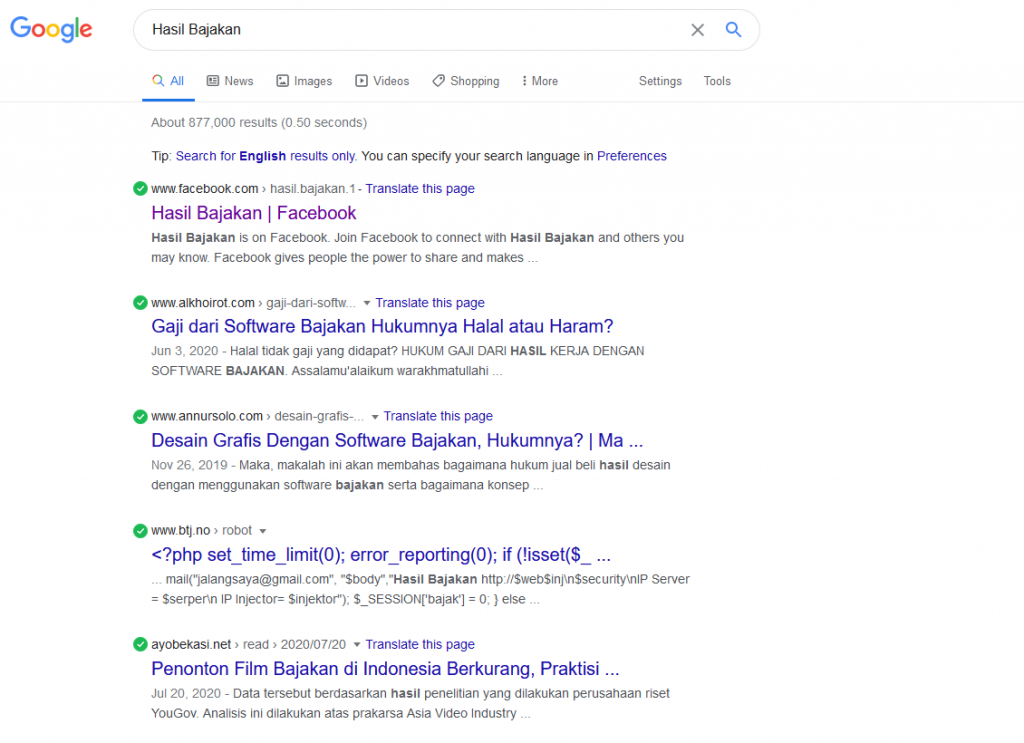Viewport: 1024px width, 743px height.
Task: Open the dropdown arrow next to btj.no robot
Action: click(x=263, y=531)
